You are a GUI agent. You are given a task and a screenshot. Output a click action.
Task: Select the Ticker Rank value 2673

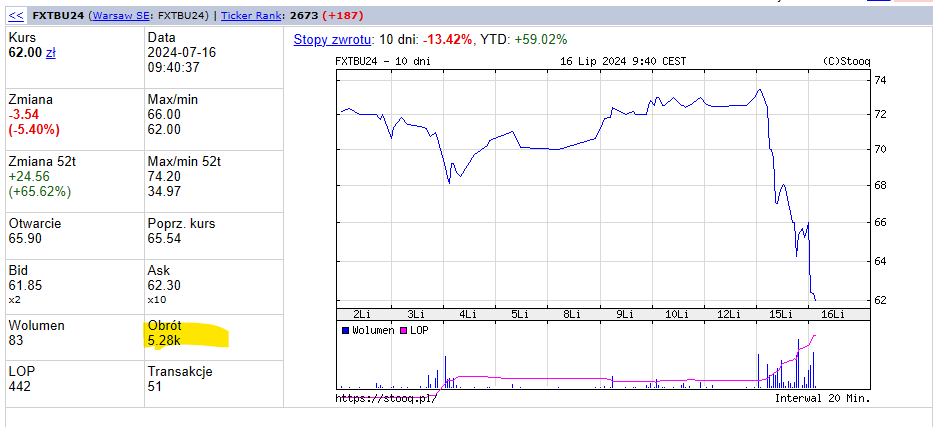point(305,16)
